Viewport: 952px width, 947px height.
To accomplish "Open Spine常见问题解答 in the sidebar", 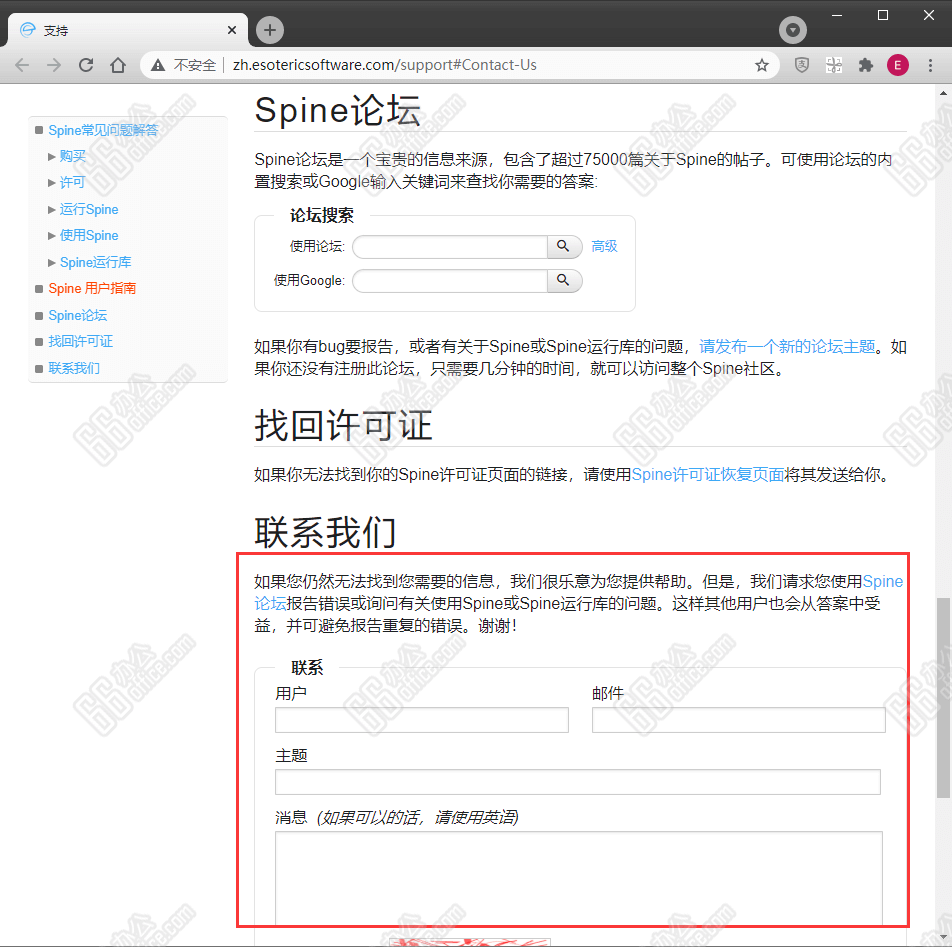I will pyautogui.click(x=103, y=130).
